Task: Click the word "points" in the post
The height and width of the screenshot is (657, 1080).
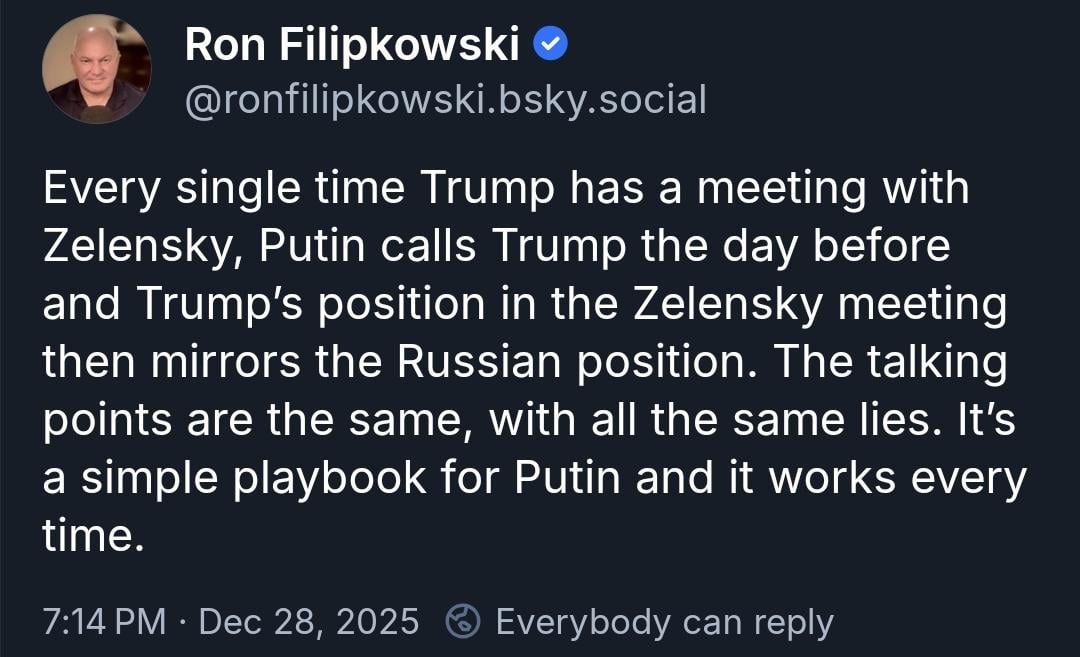Action: pos(103,420)
